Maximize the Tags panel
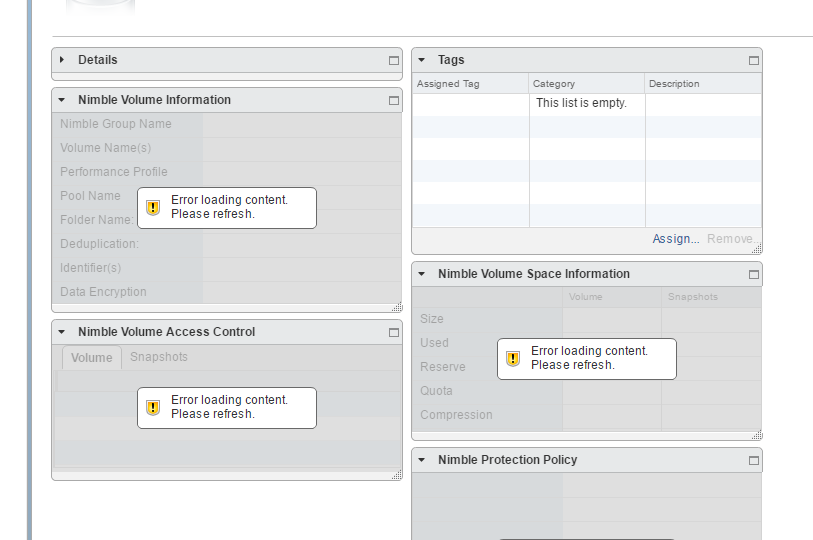 tap(753, 61)
